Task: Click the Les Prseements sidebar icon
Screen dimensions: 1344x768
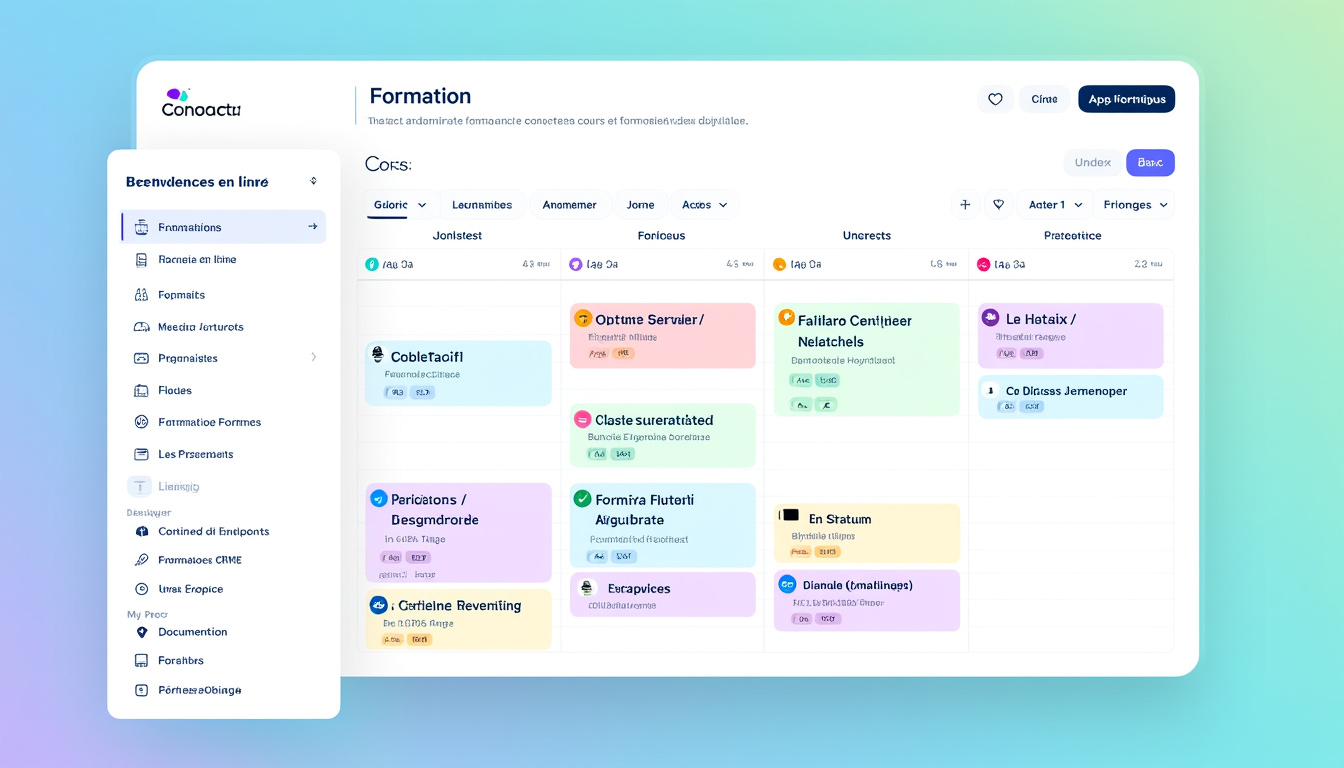Action: coord(140,454)
